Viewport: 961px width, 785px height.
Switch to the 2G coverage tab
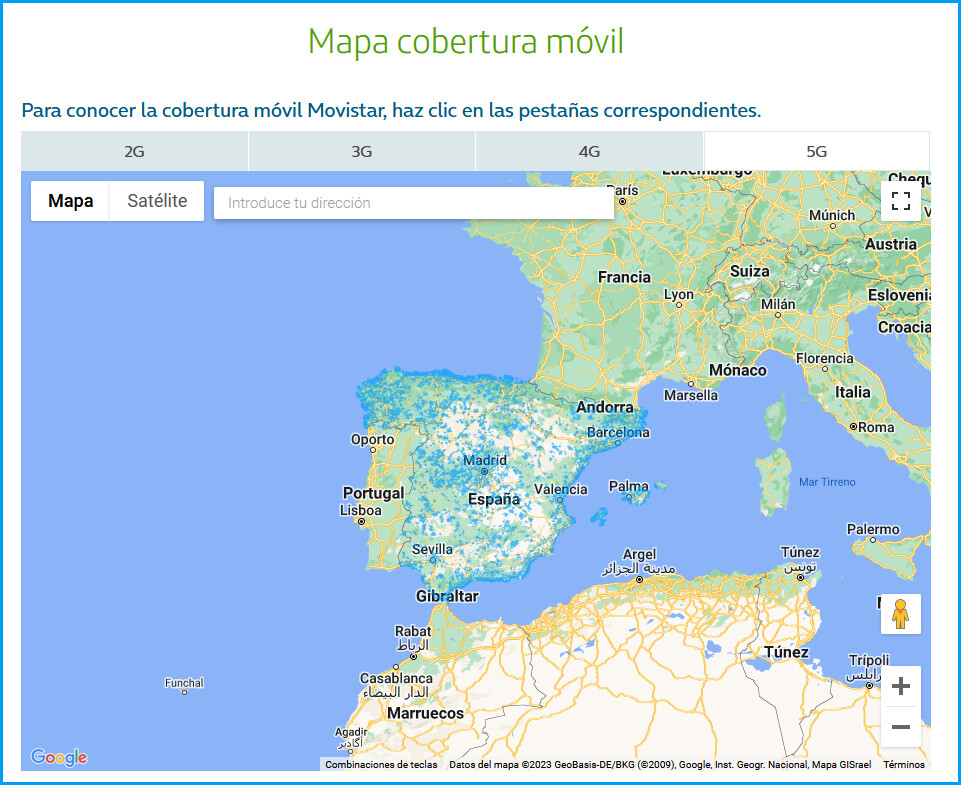pos(134,151)
